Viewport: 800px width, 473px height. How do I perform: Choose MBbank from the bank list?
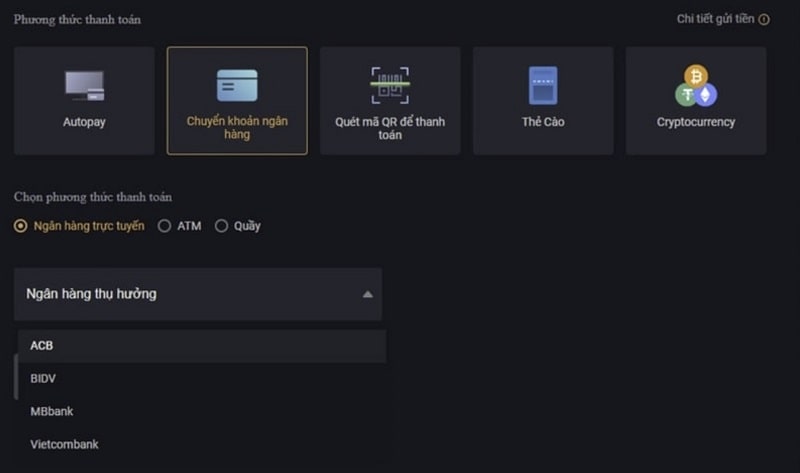[x=202, y=411]
